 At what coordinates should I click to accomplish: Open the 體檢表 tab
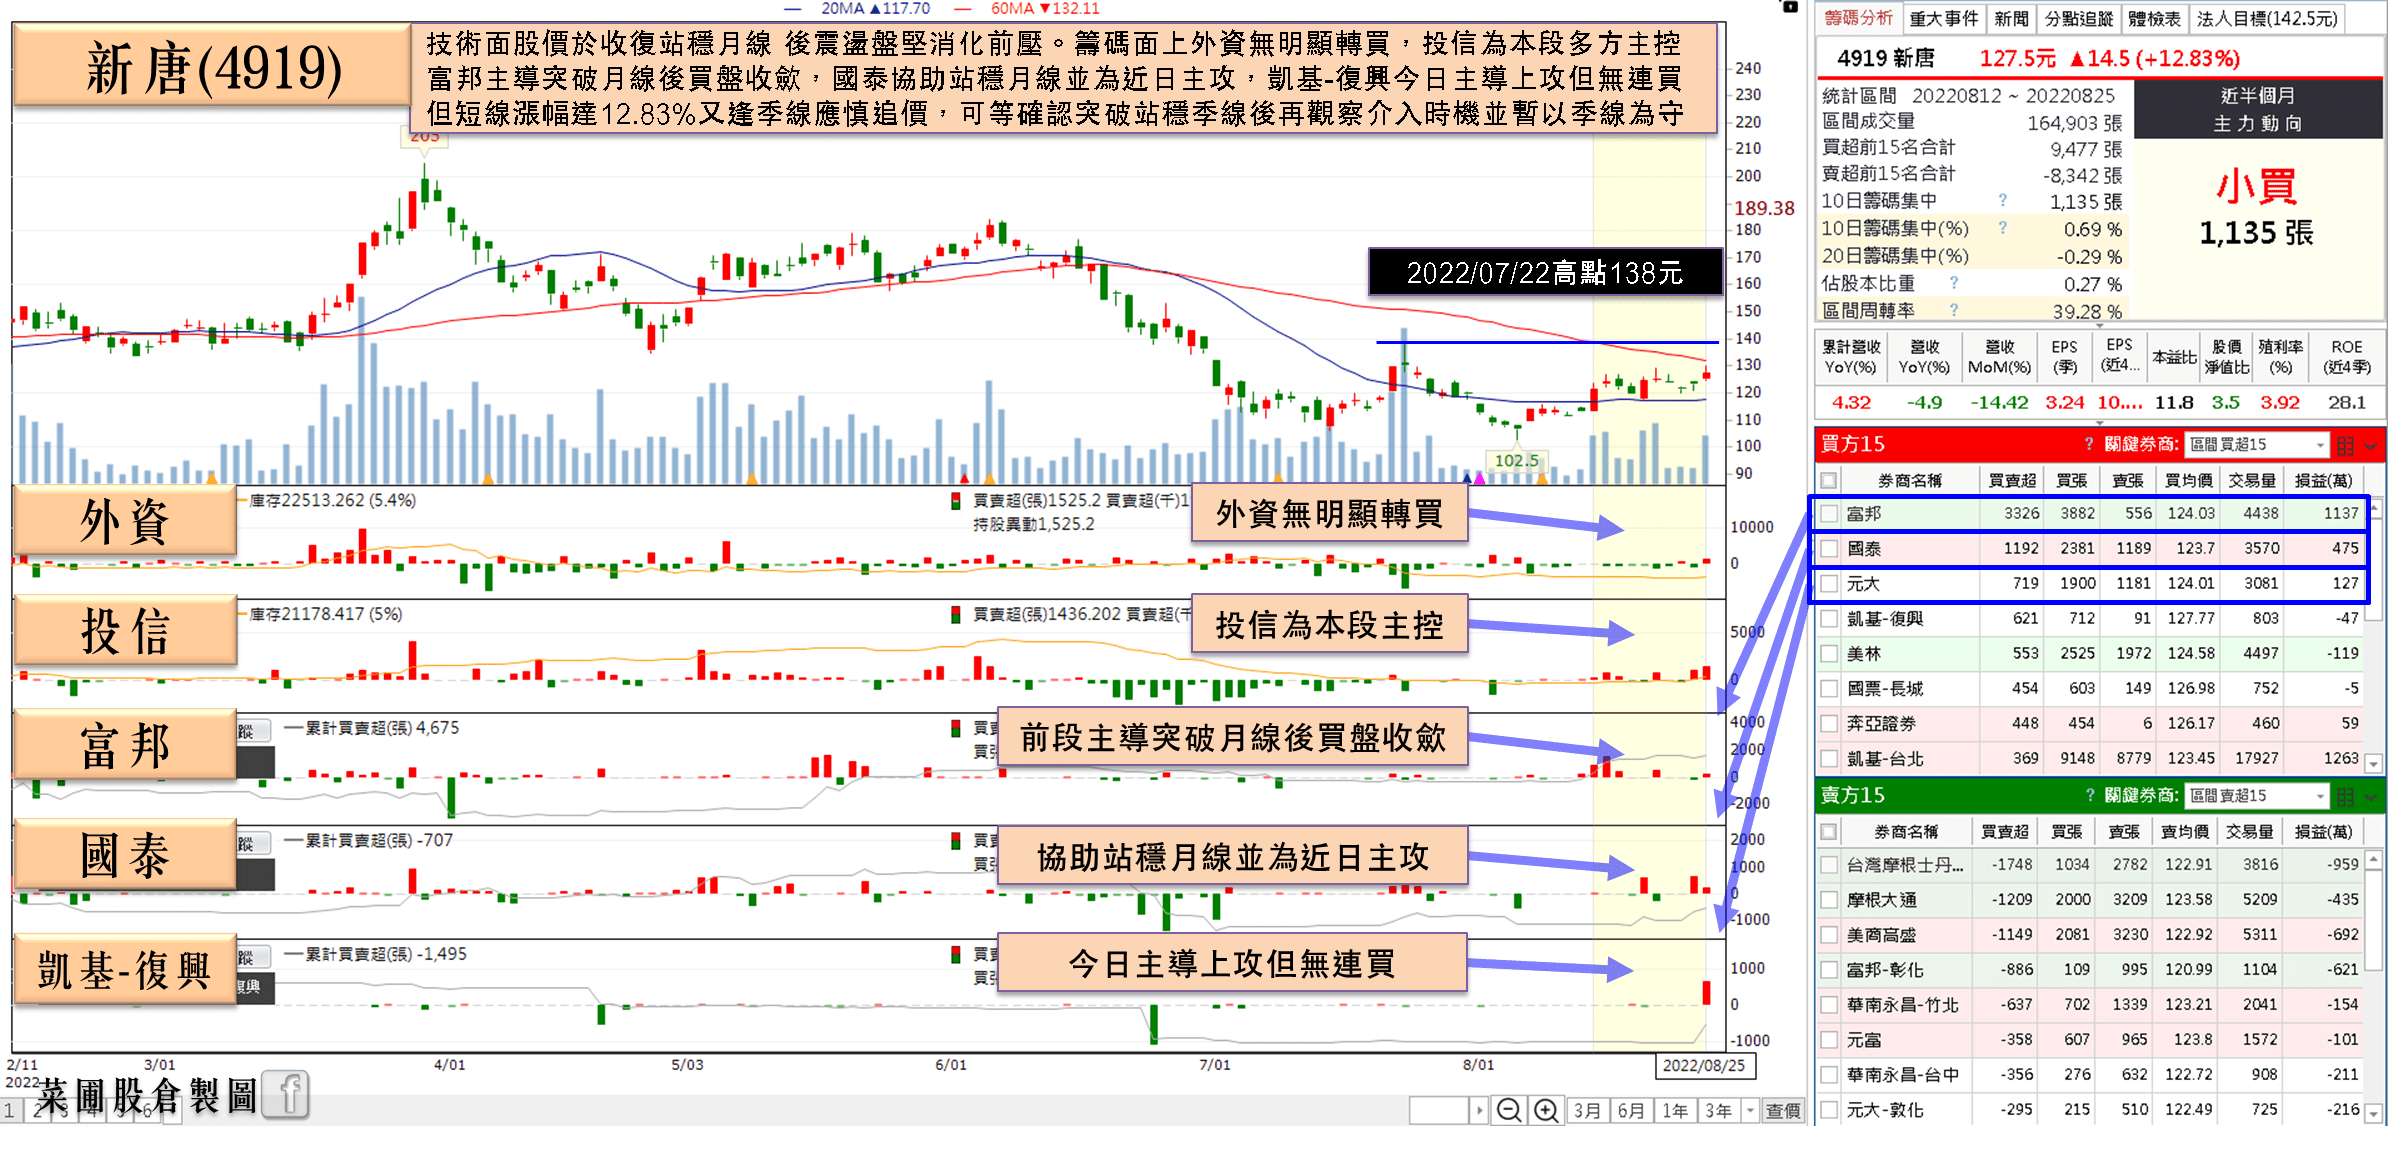pyautogui.click(x=2154, y=18)
